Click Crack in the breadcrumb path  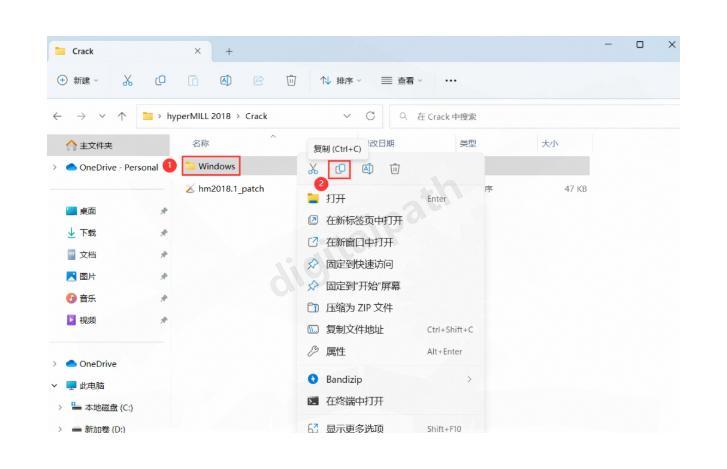256,116
